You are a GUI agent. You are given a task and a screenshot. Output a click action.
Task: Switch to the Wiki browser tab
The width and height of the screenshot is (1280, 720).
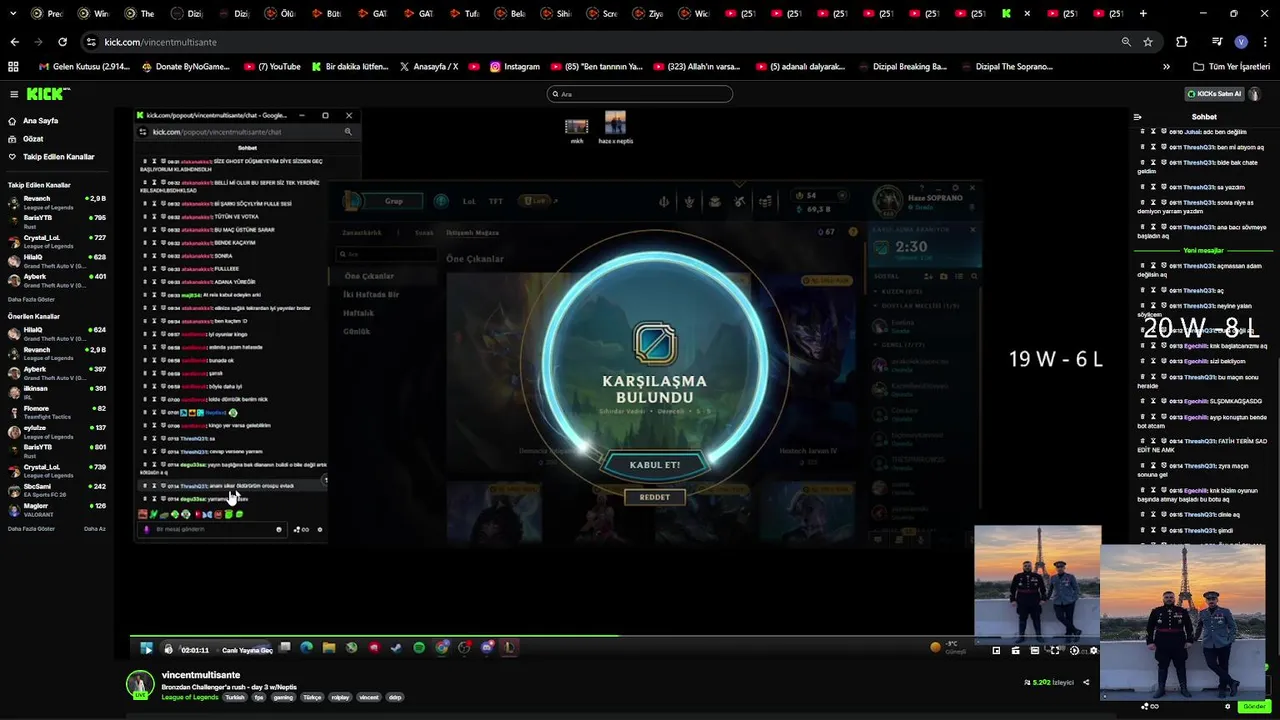point(693,14)
